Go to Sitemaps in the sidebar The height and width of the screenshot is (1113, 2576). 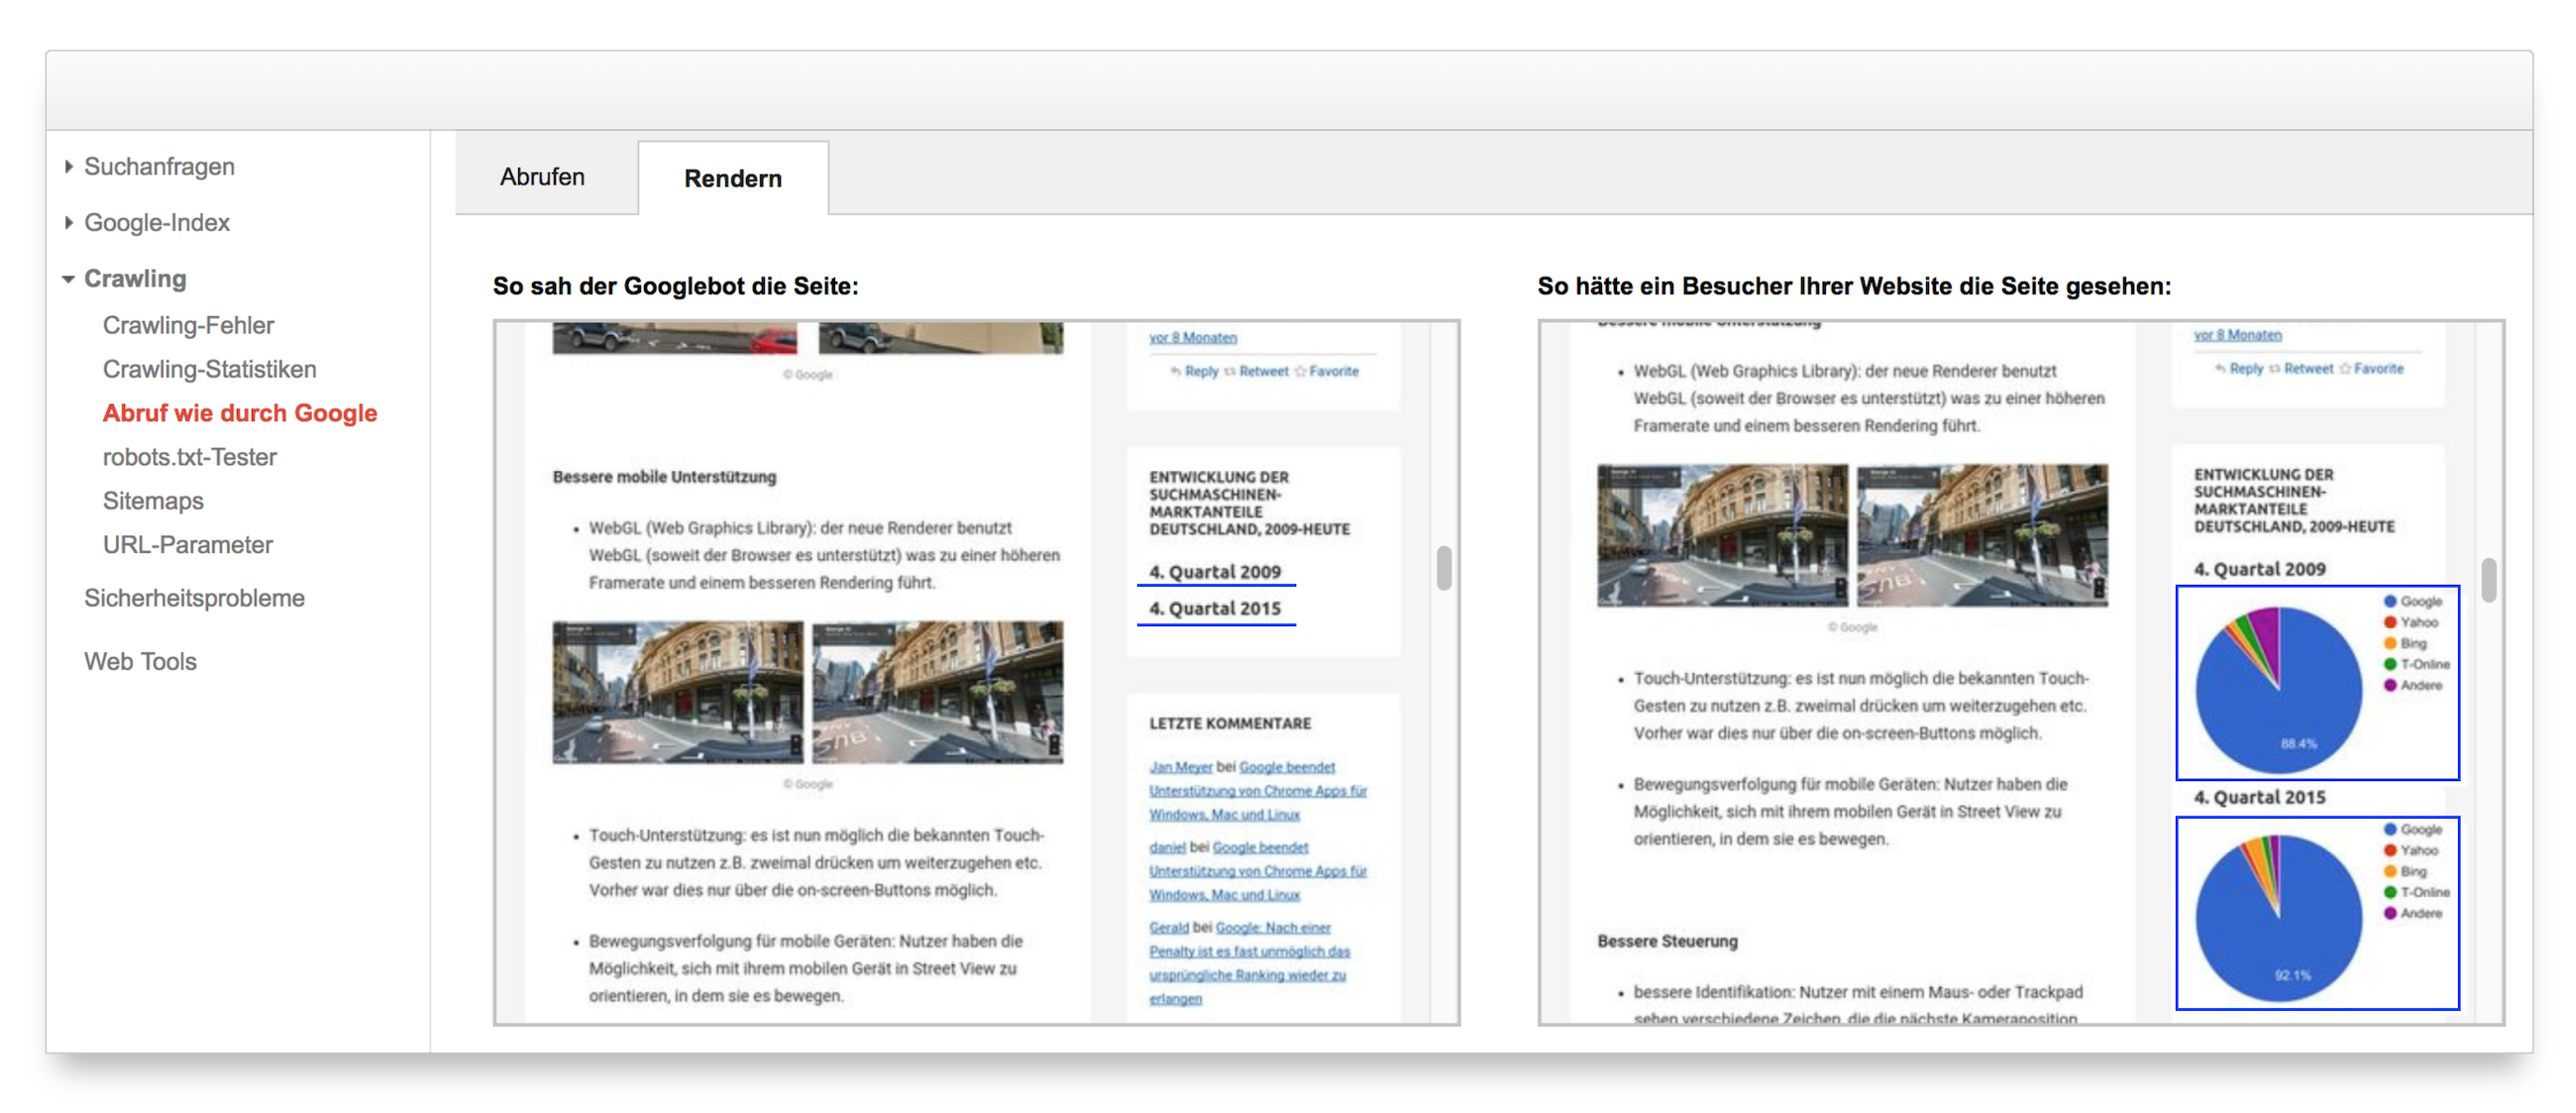pyautogui.click(x=153, y=501)
